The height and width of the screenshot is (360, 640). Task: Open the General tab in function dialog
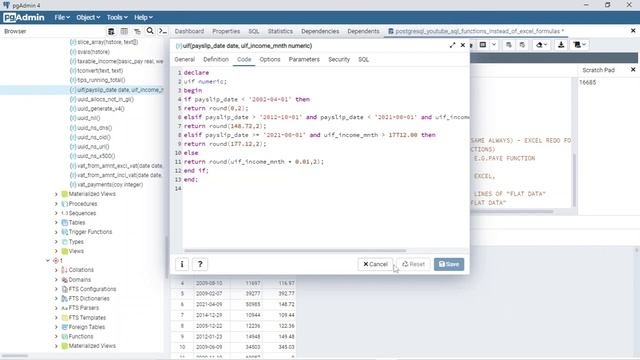184,60
